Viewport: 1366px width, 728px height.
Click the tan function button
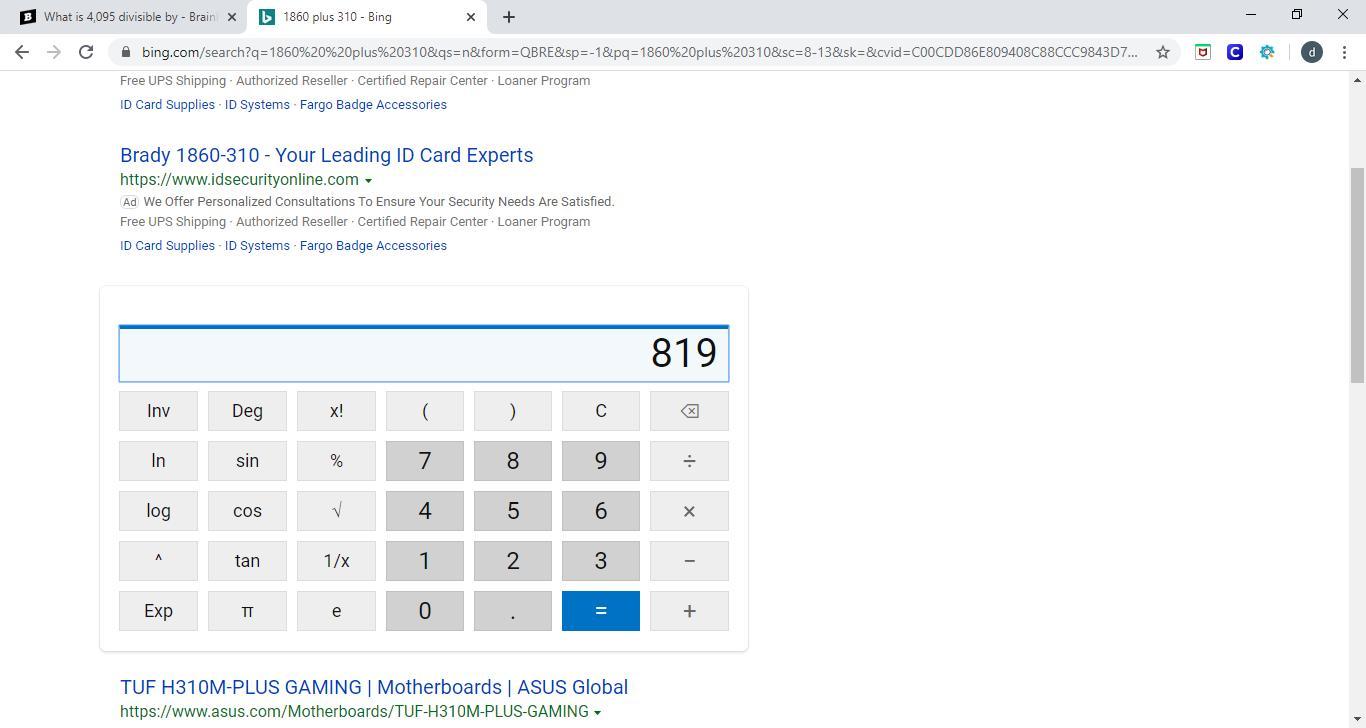(x=247, y=561)
